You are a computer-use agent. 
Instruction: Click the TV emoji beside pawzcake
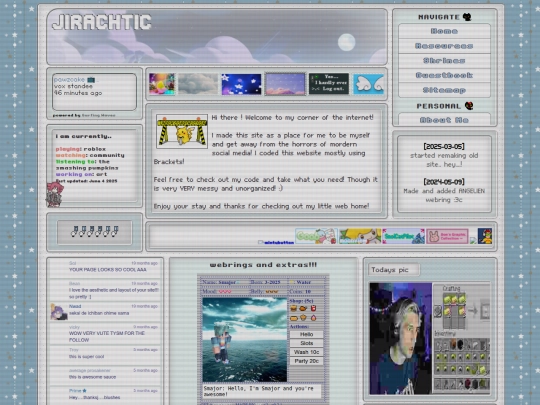(91, 80)
